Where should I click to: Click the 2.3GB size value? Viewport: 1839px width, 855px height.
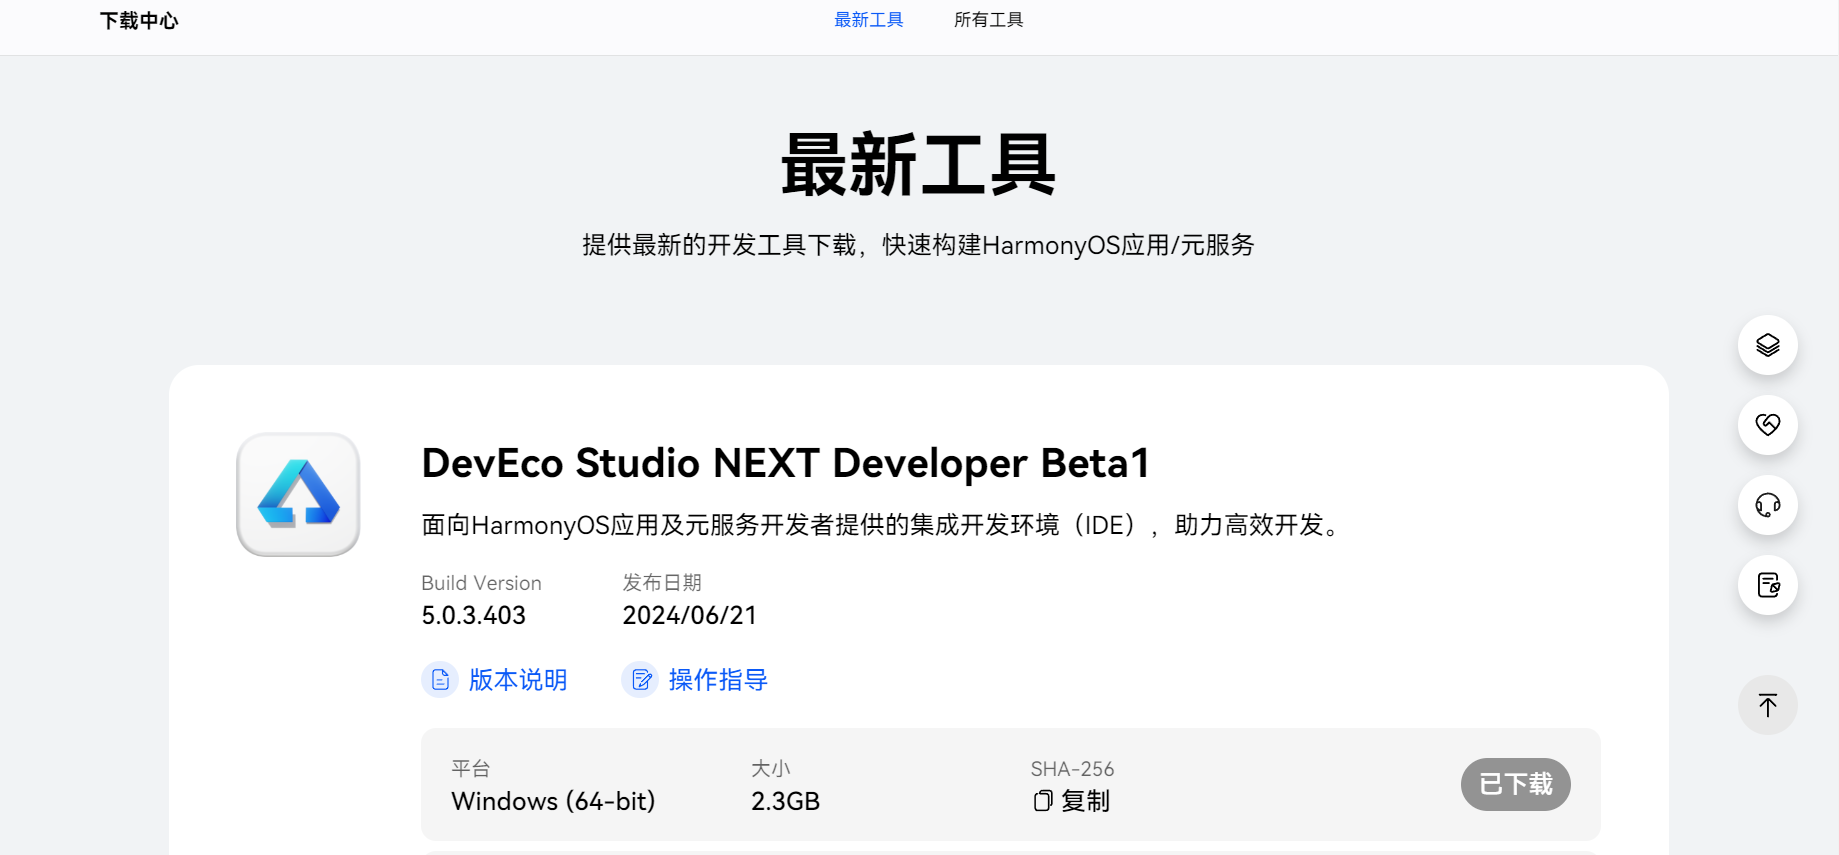(786, 801)
